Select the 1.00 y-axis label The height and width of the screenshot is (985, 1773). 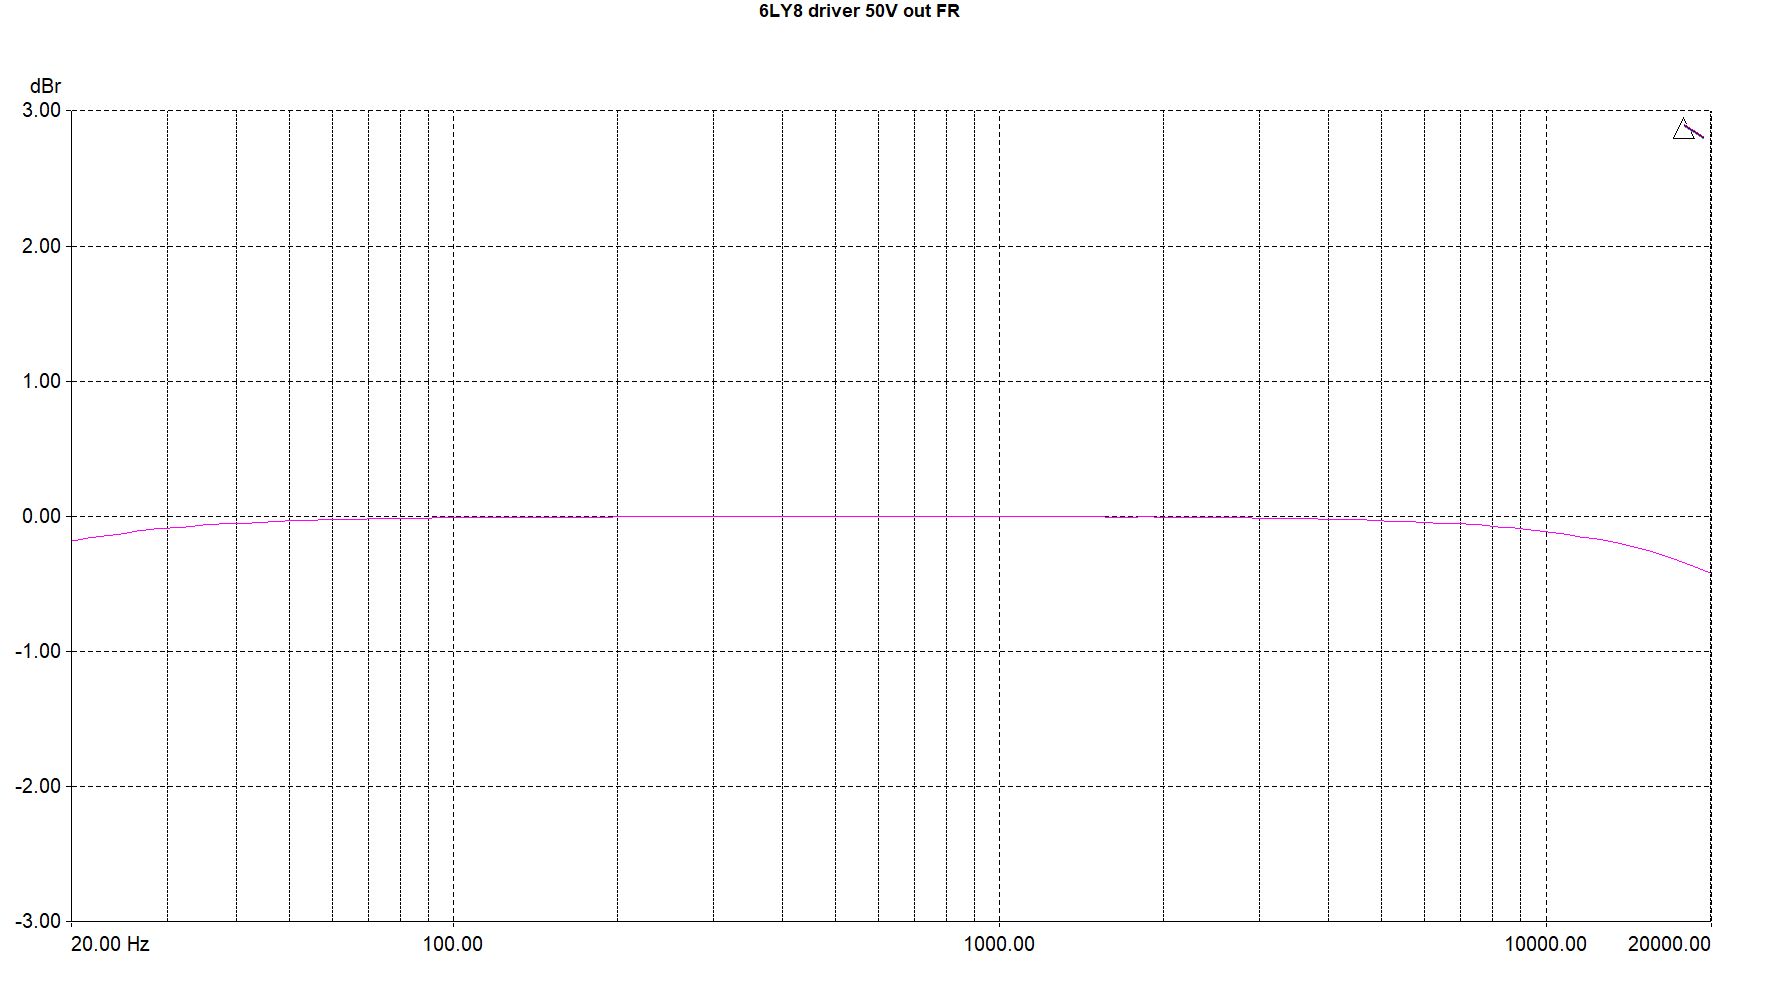coord(41,381)
